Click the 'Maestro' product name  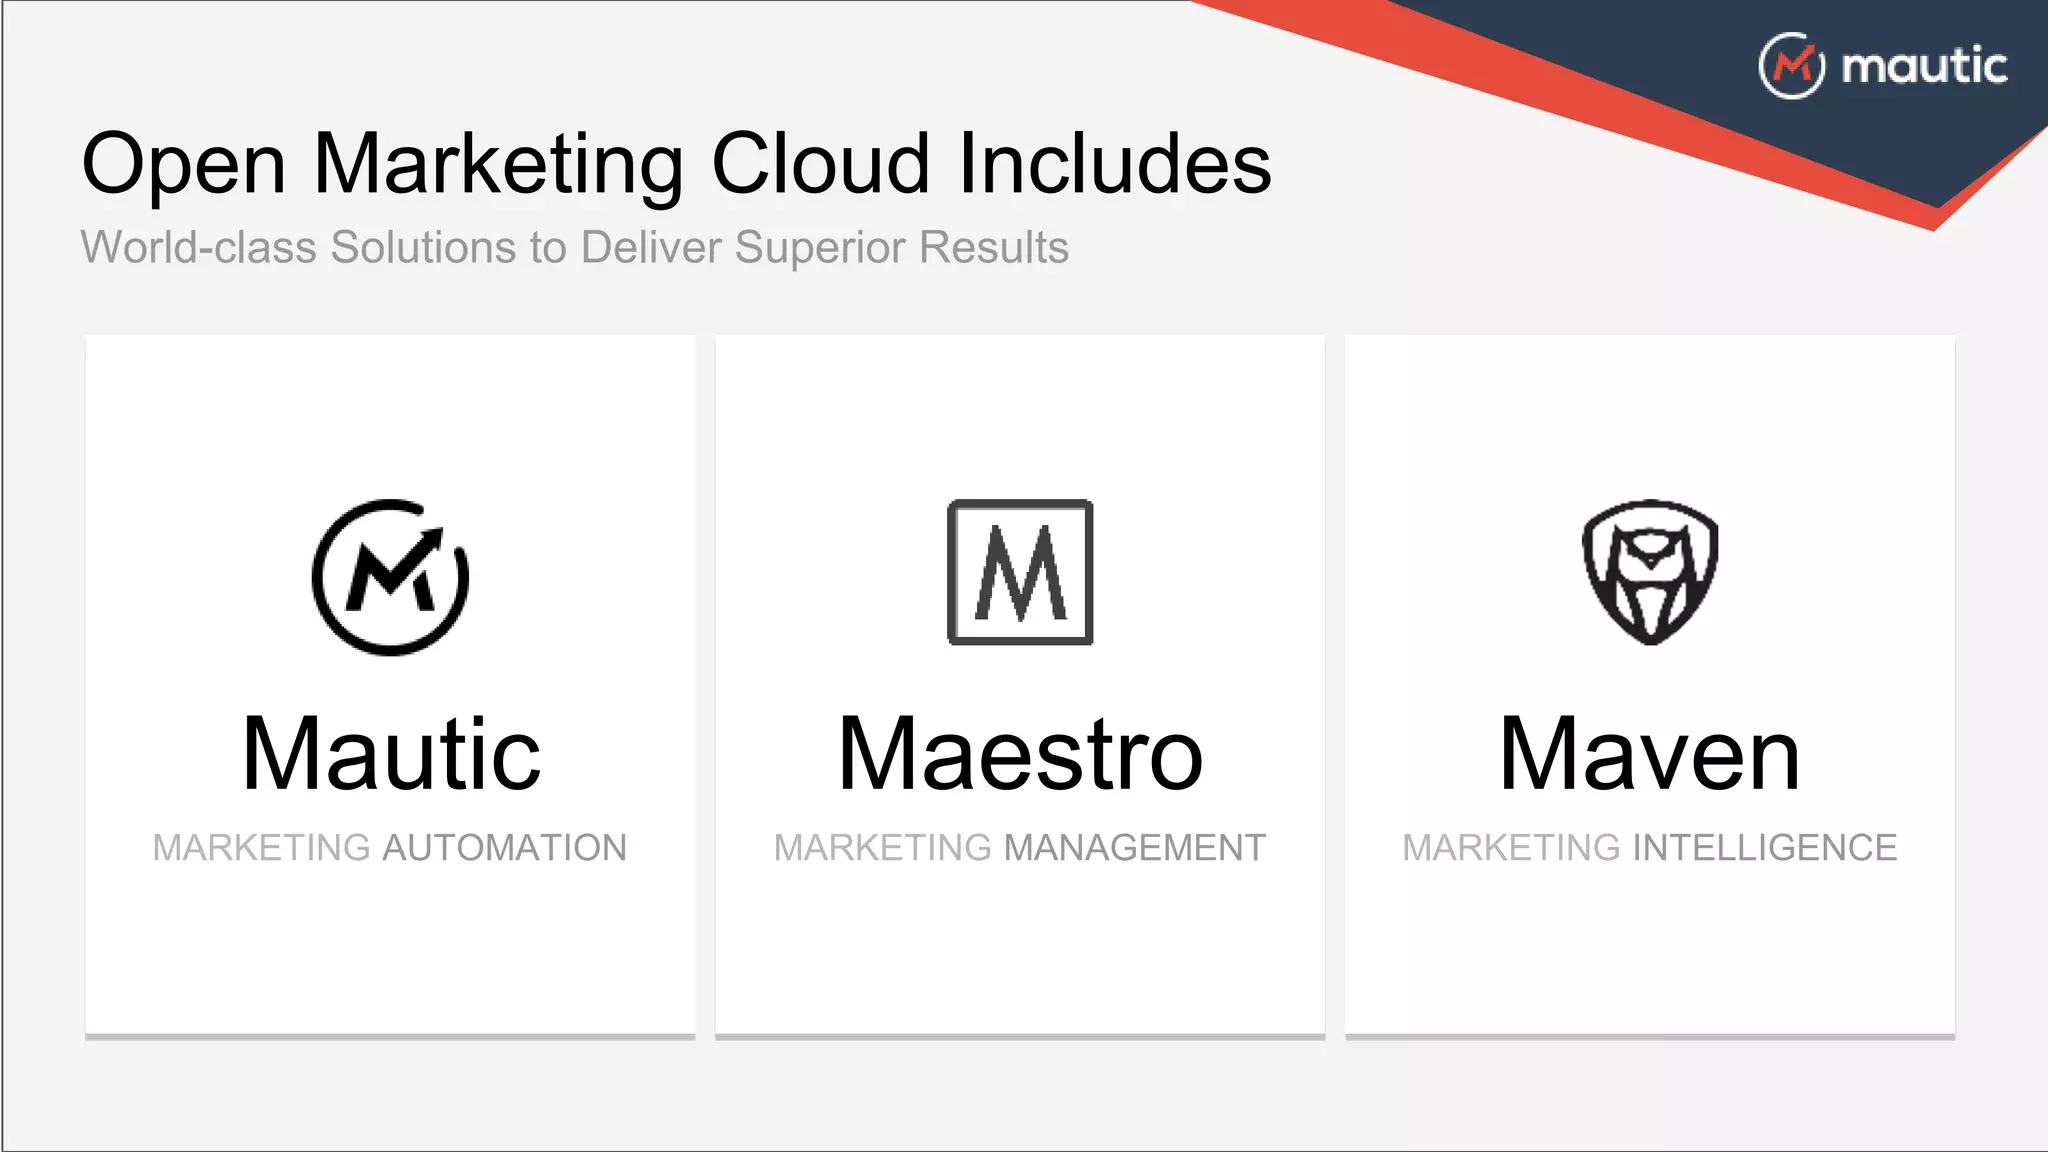[x=1020, y=753]
